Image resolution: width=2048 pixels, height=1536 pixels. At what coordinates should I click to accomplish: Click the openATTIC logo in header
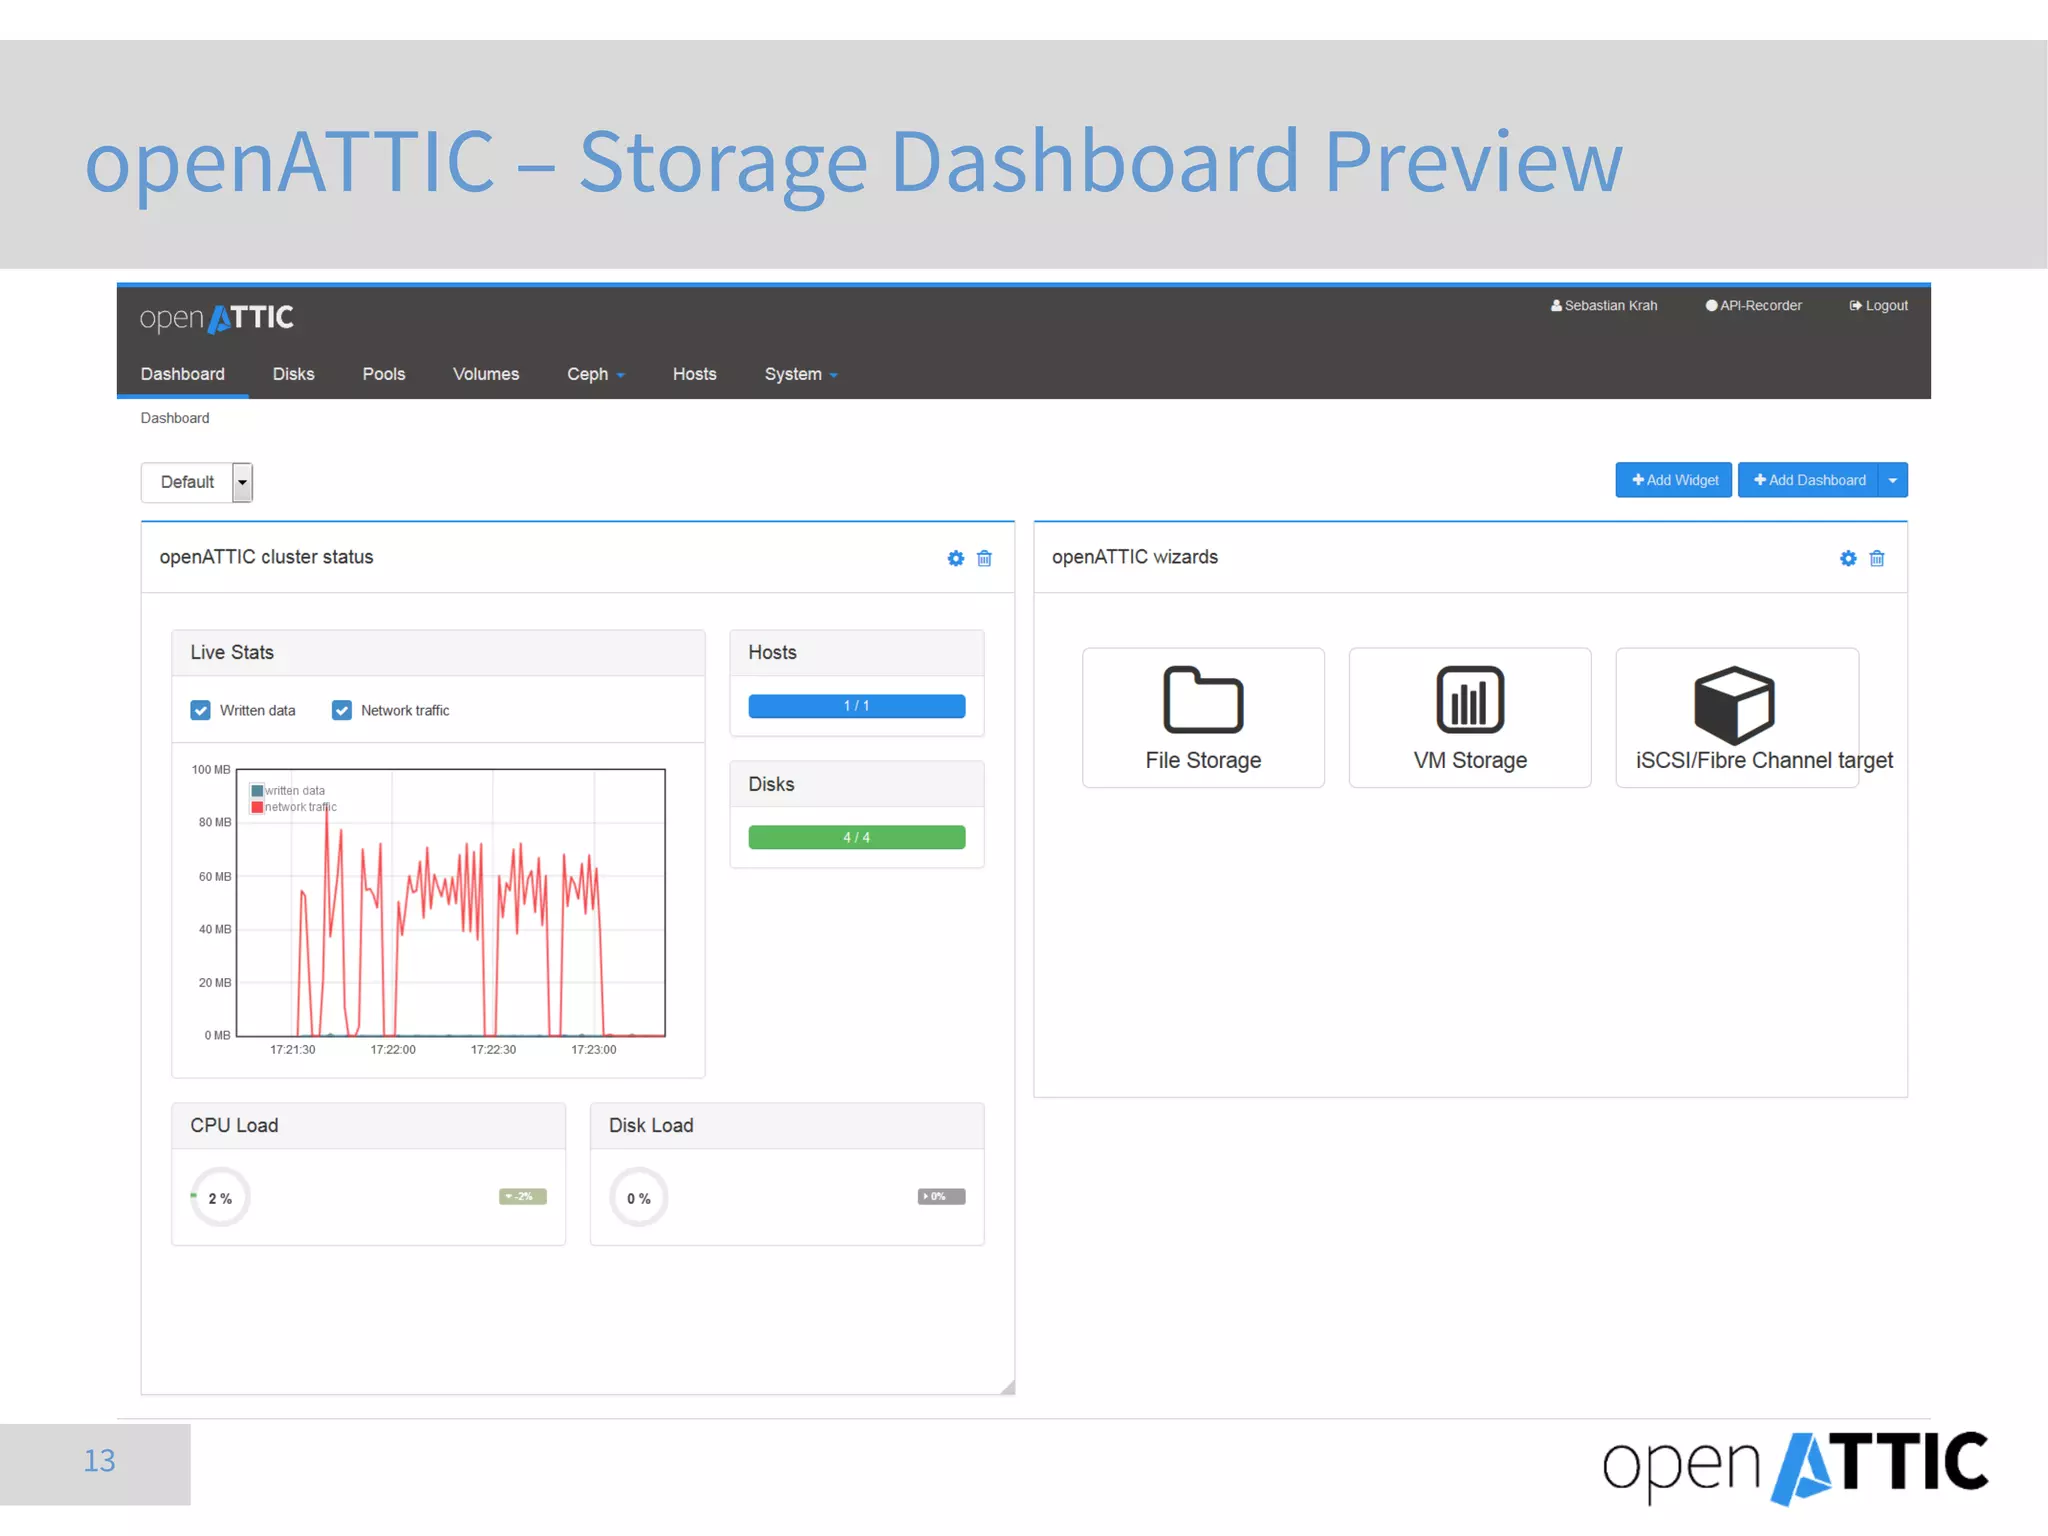click(216, 318)
